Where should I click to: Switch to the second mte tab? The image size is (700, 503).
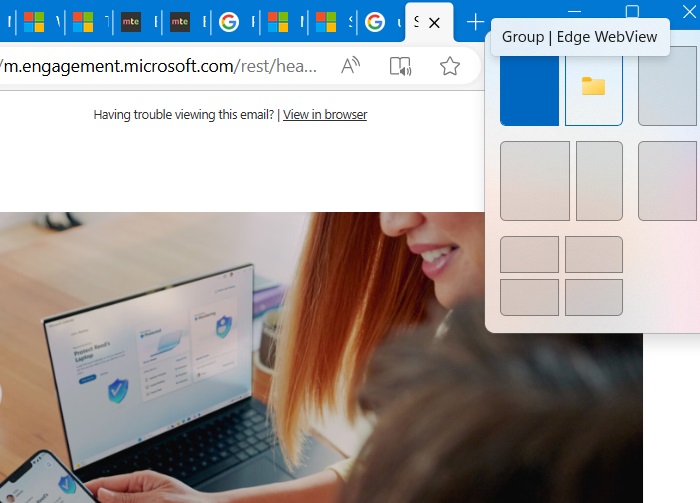179,21
